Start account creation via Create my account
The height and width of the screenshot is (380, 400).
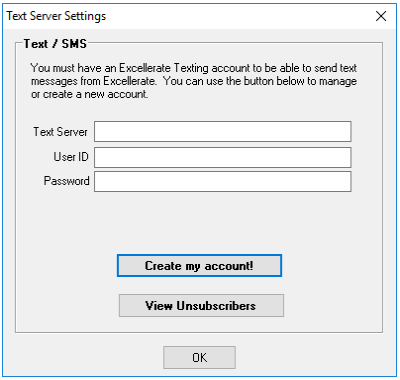pyautogui.click(x=199, y=266)
